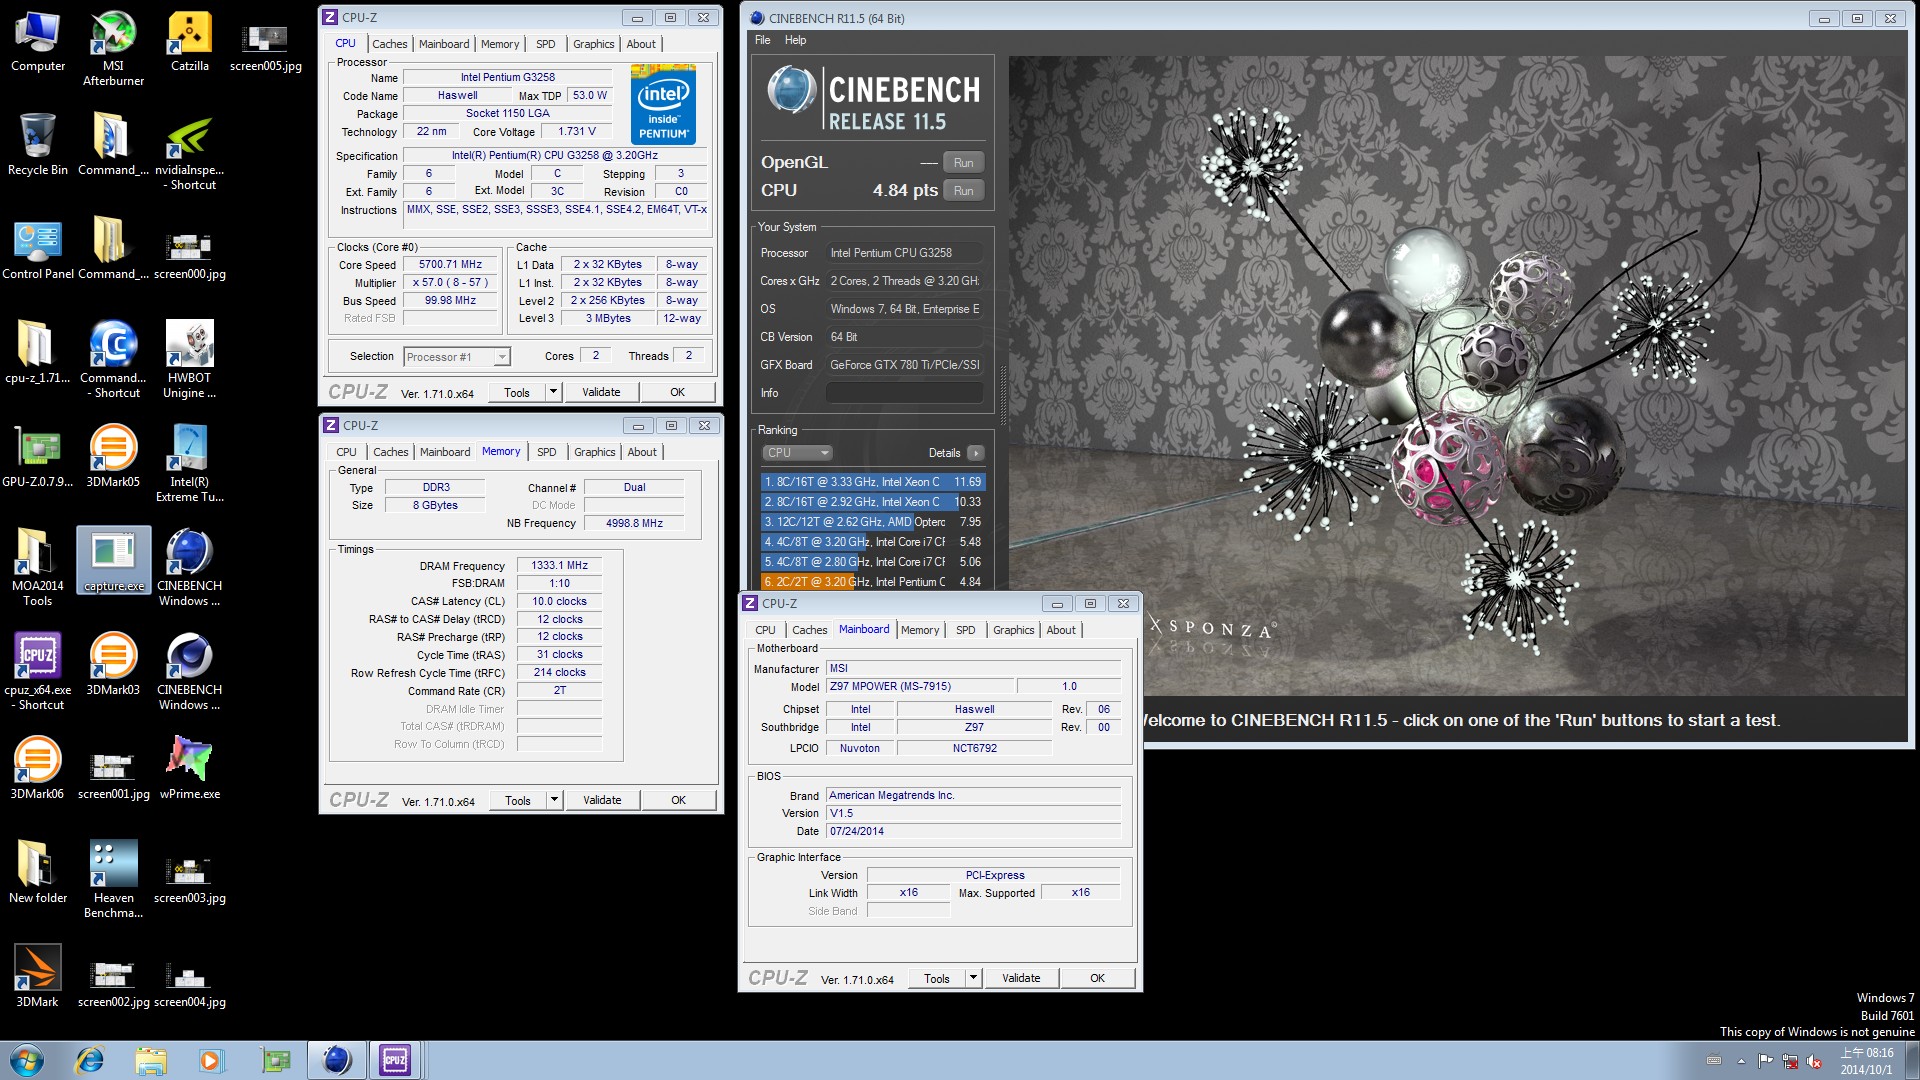This screenshot has height=1080, width=1920.
Task: Open the 3DMark06 desktop icon
Action: pos(38,769)
